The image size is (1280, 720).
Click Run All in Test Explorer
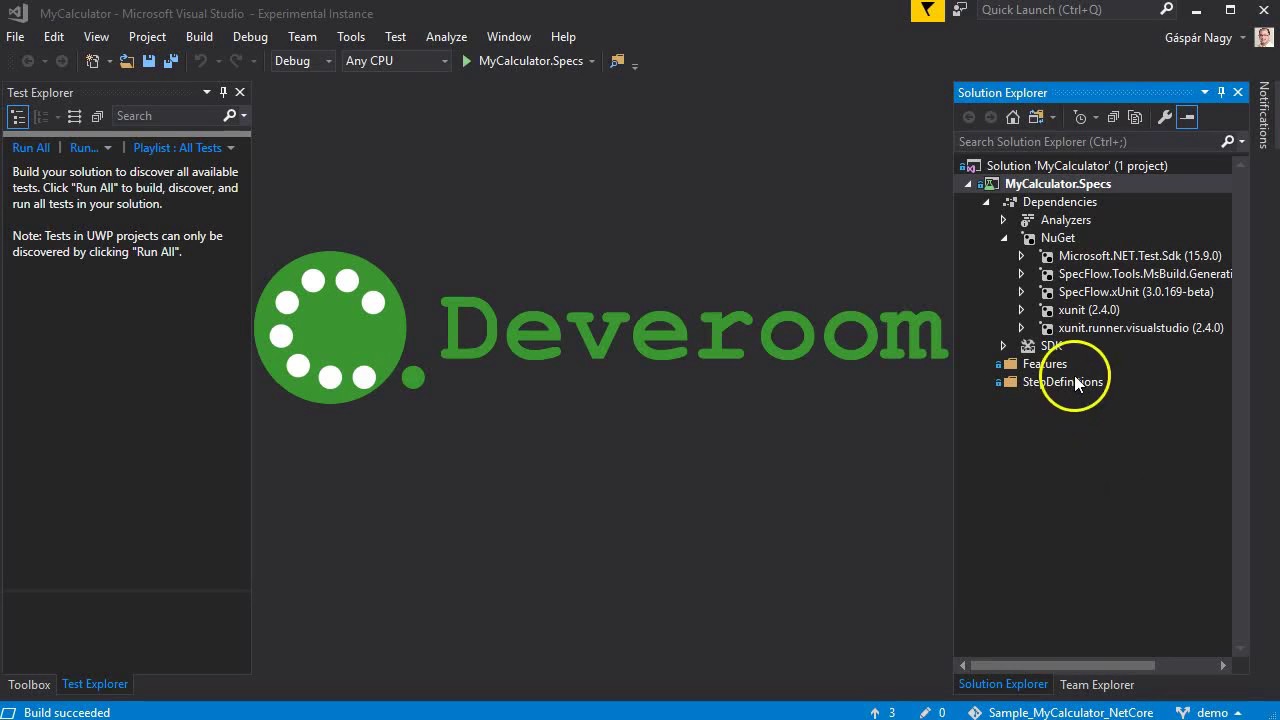tap(31, 148)
